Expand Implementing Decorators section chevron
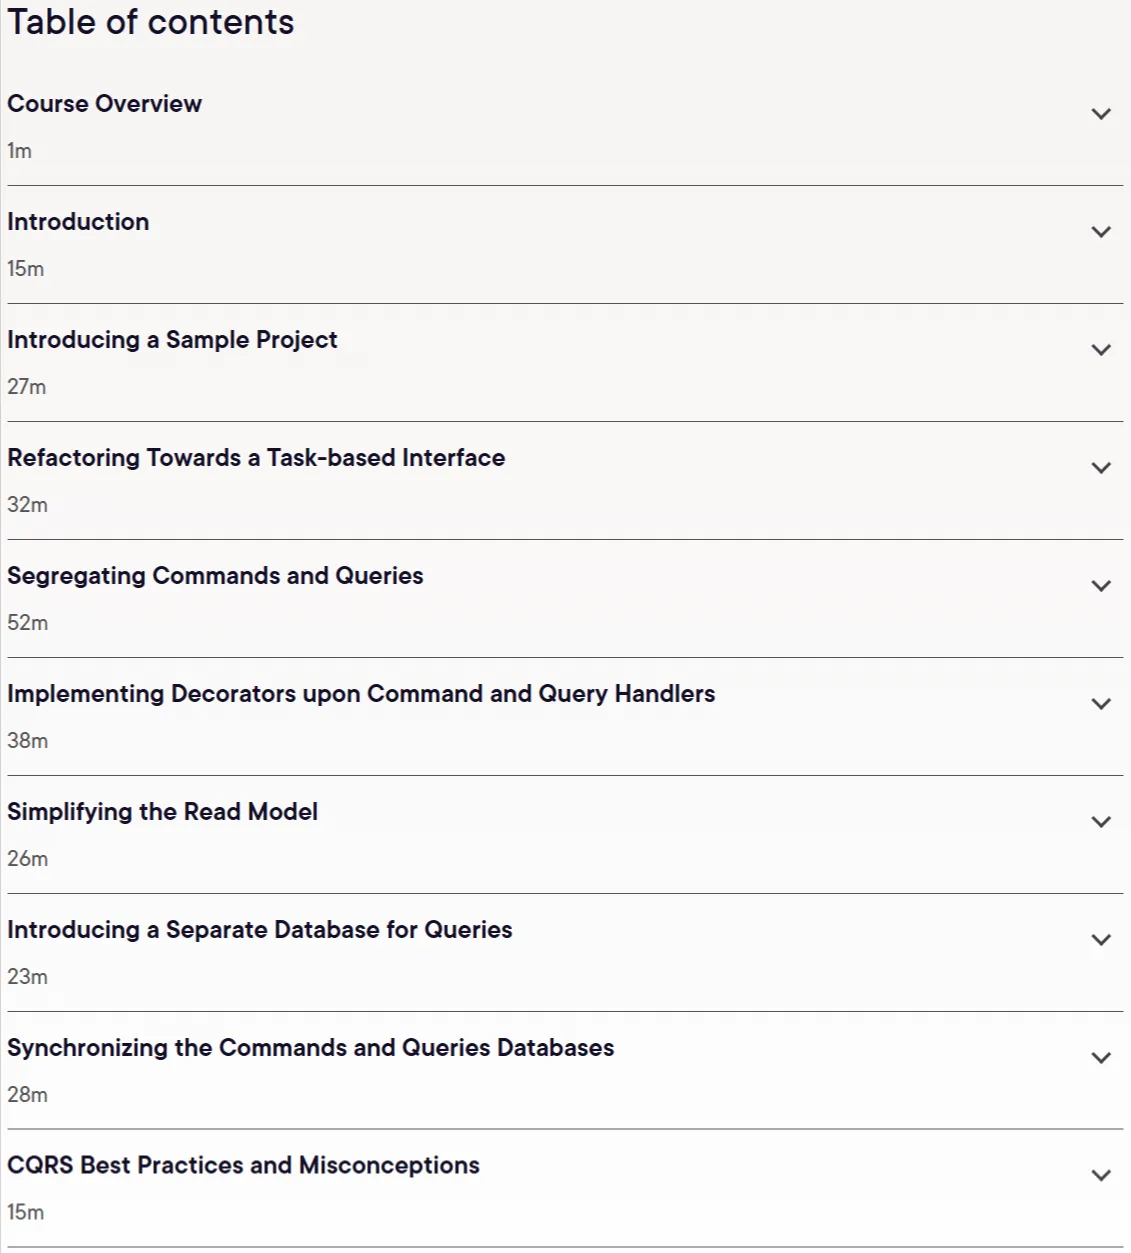Image resolution: width=1131 pixels, height=1253 pixels. (x=1101, y=704)
